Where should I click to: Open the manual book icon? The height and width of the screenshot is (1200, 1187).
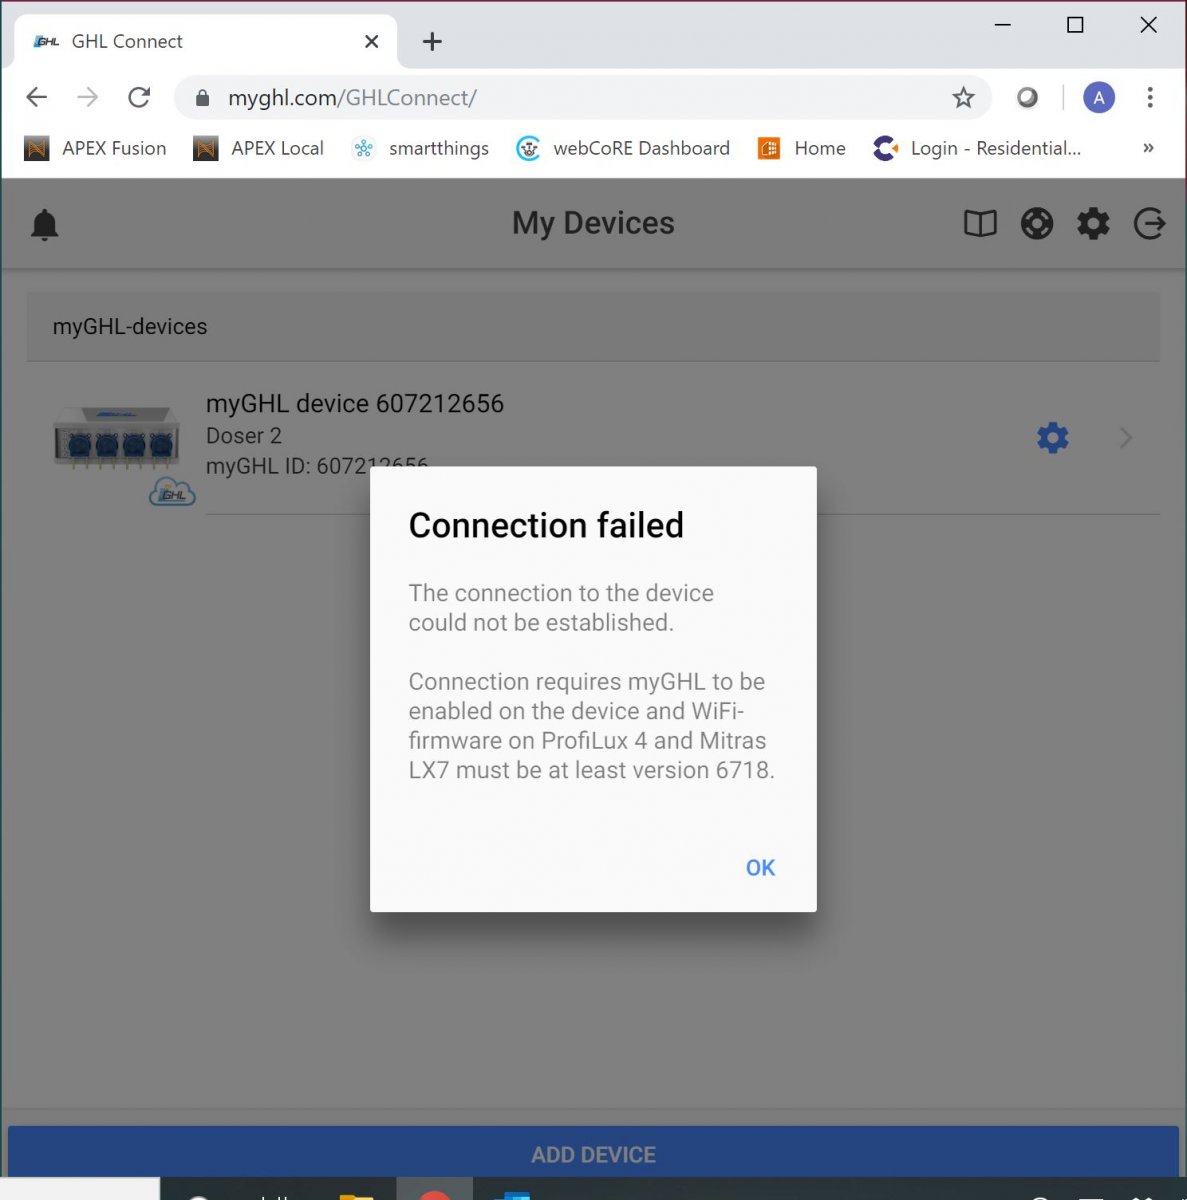980,223
